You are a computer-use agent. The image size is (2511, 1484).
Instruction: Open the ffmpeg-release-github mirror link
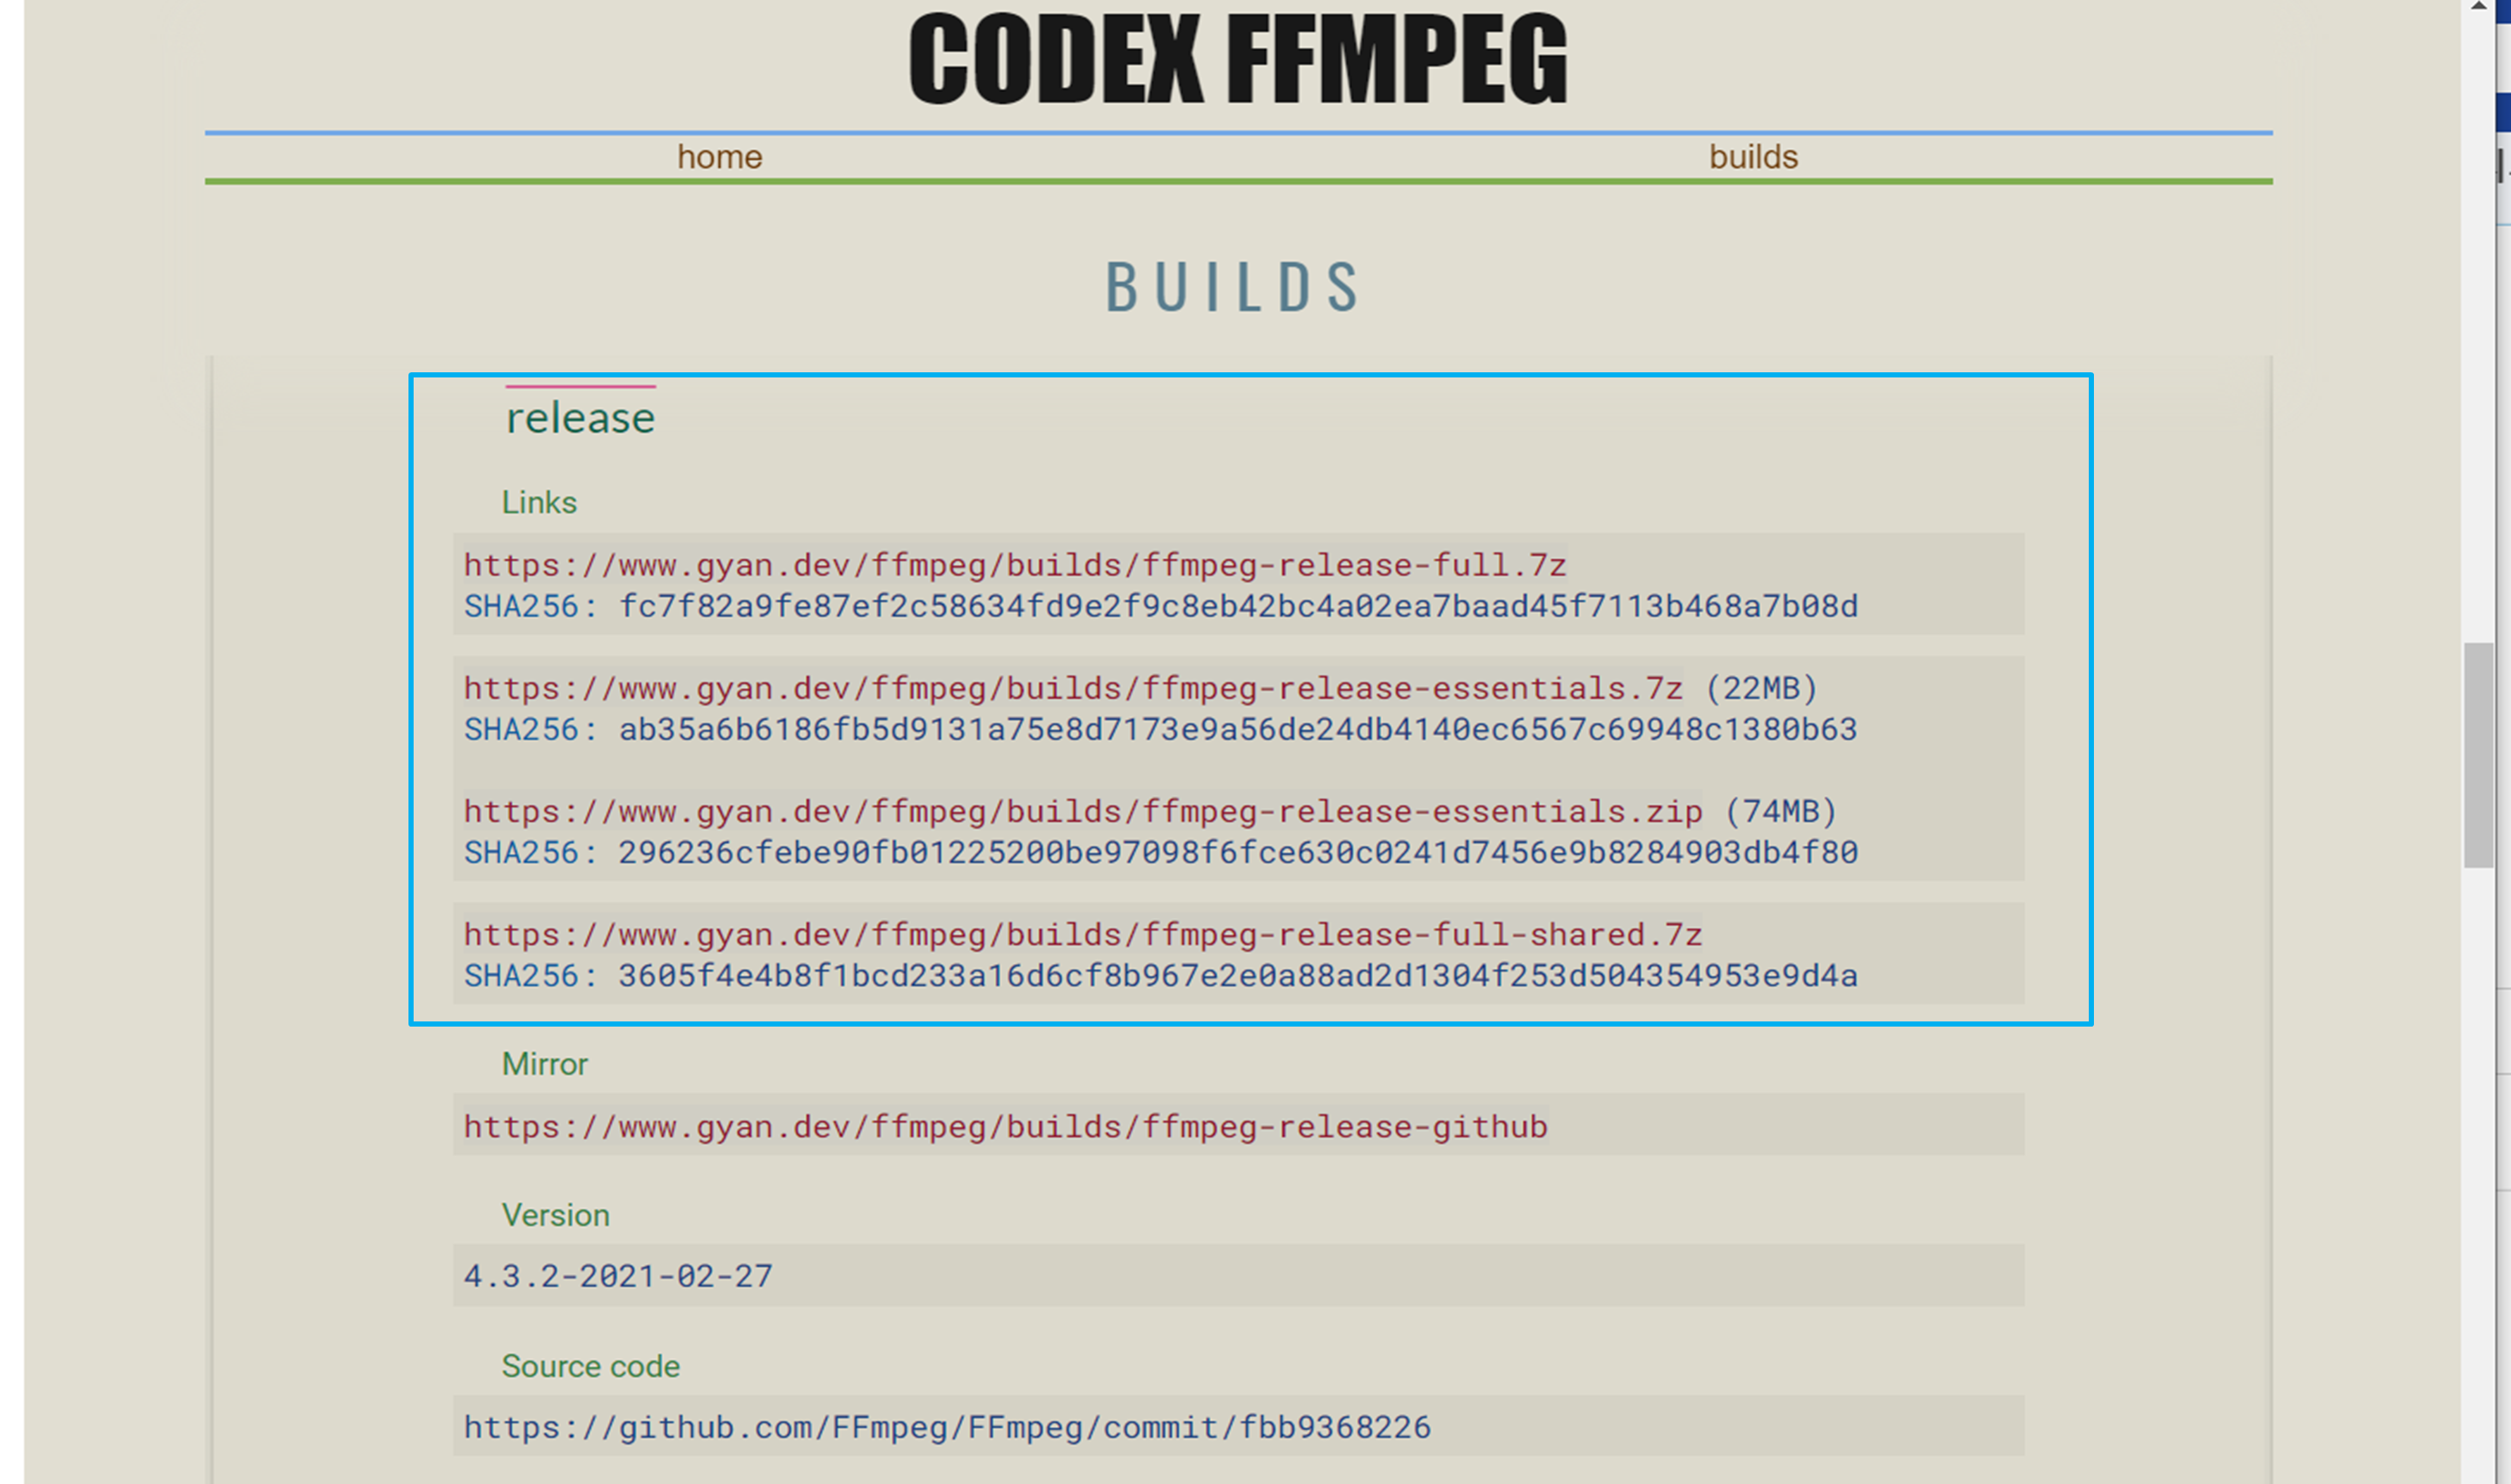click(x=1005, y=1127)
